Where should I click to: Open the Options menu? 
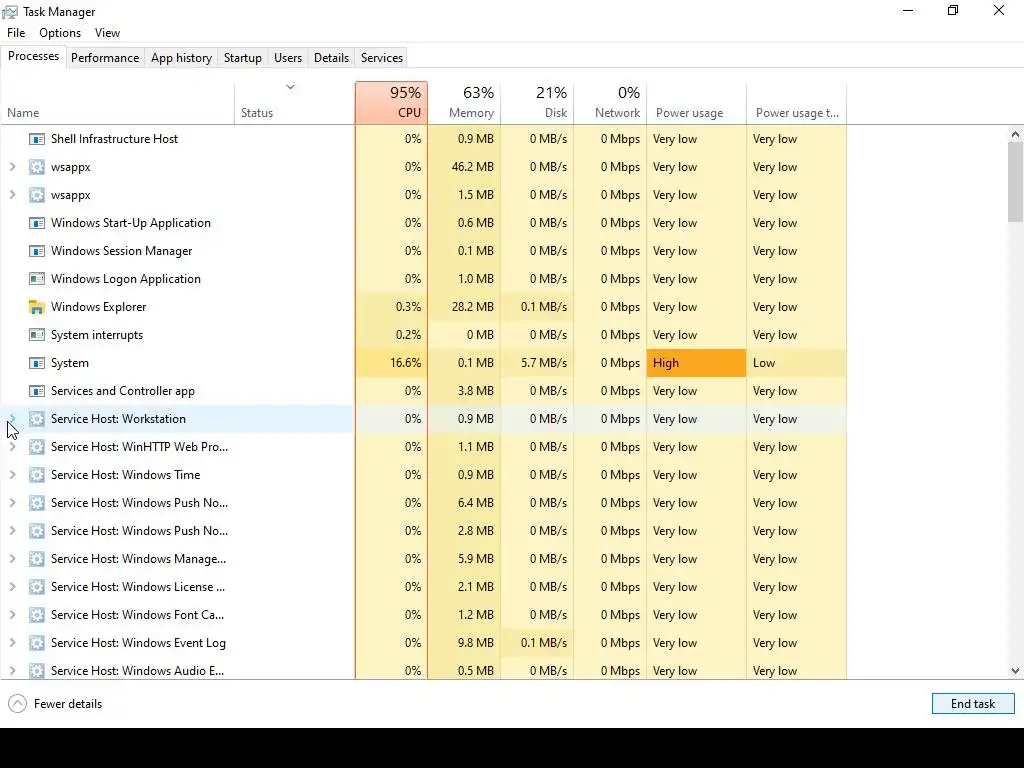[x=60, y=33]
